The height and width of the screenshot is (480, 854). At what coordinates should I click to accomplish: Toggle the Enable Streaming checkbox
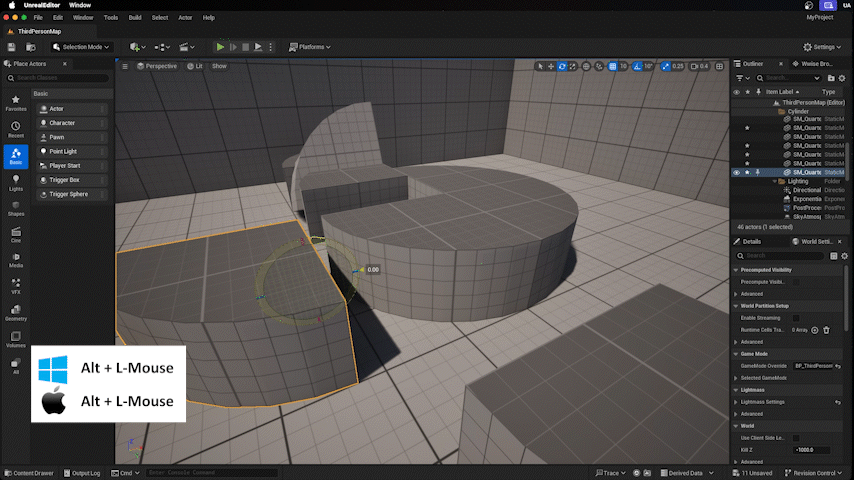tap(796, 318)
